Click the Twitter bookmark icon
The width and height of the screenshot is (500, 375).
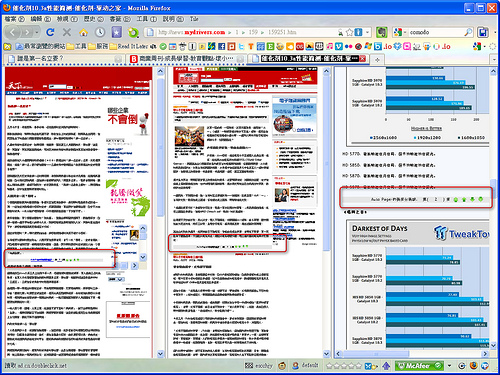pos(241,46)
